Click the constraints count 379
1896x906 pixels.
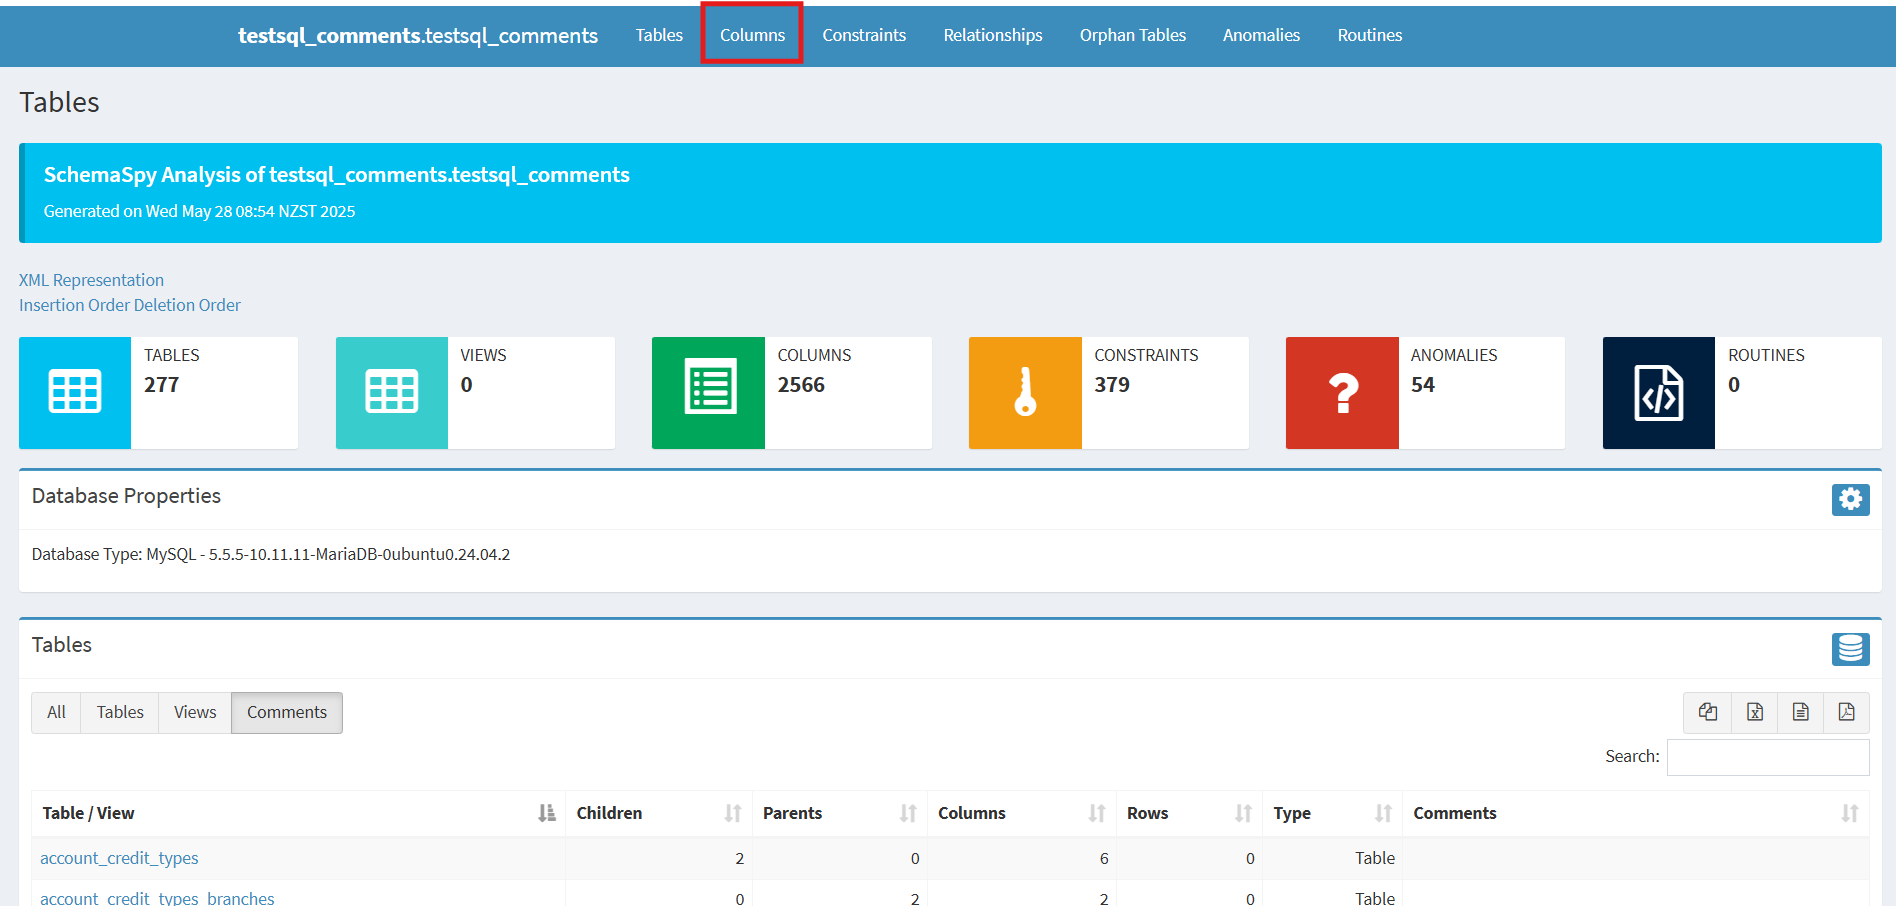pyautogui.click(x=1112, y=385)
